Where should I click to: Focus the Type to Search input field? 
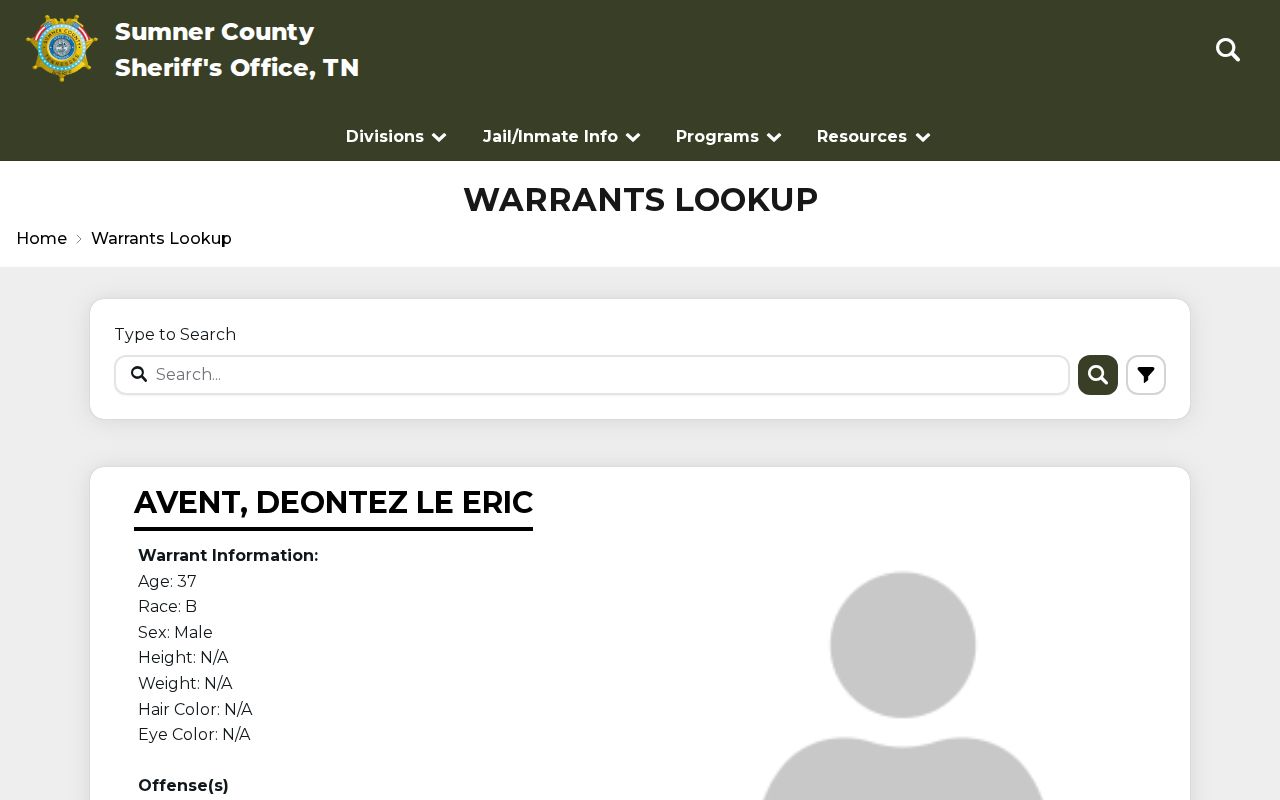[592, 375]
